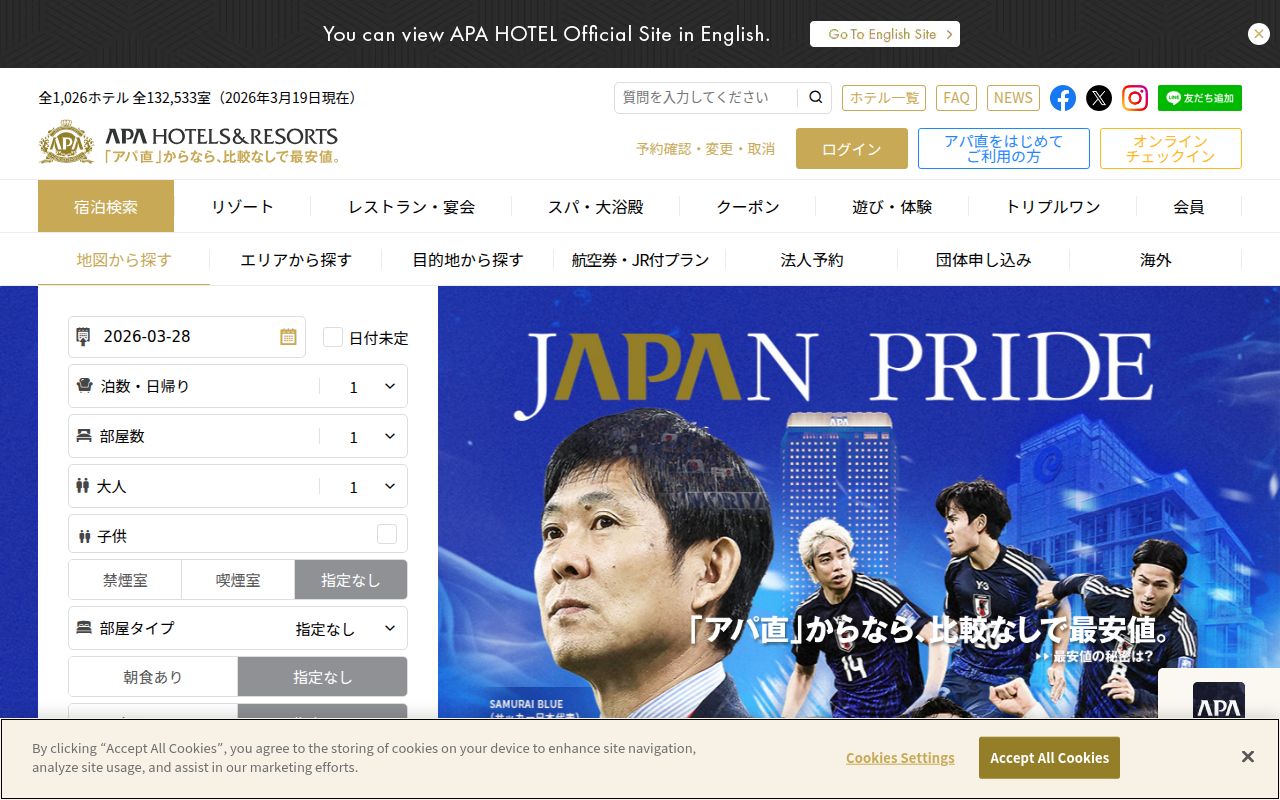Open the FAQ button
Image resolution: width=1280 pixels, height=800 pixels.
(957, 98)
